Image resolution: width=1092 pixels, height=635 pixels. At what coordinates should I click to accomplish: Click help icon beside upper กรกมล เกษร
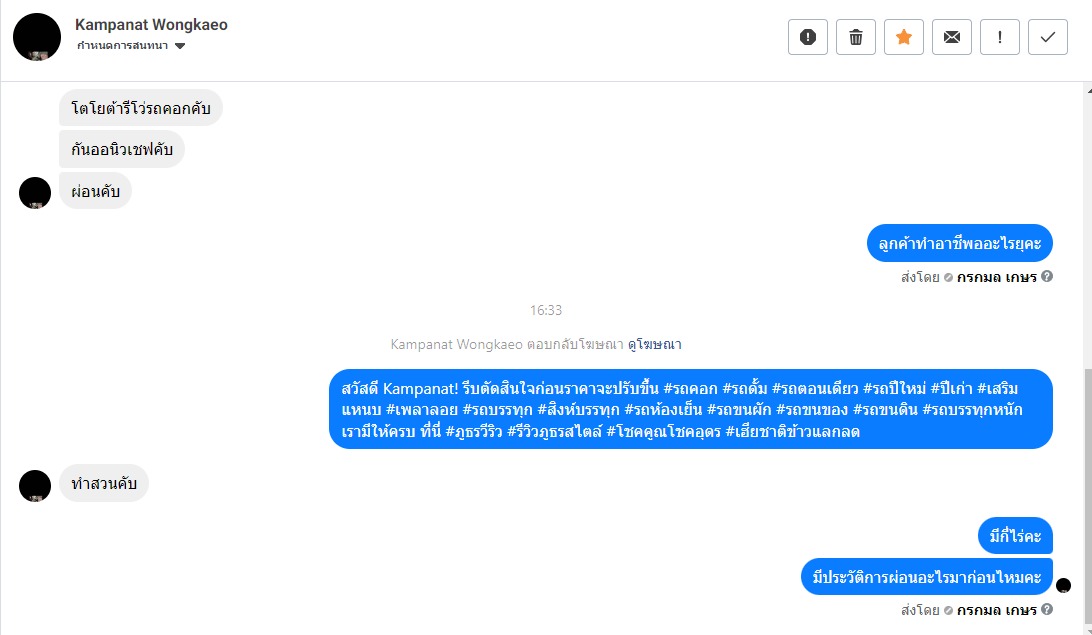click(x=1047, y=276)
